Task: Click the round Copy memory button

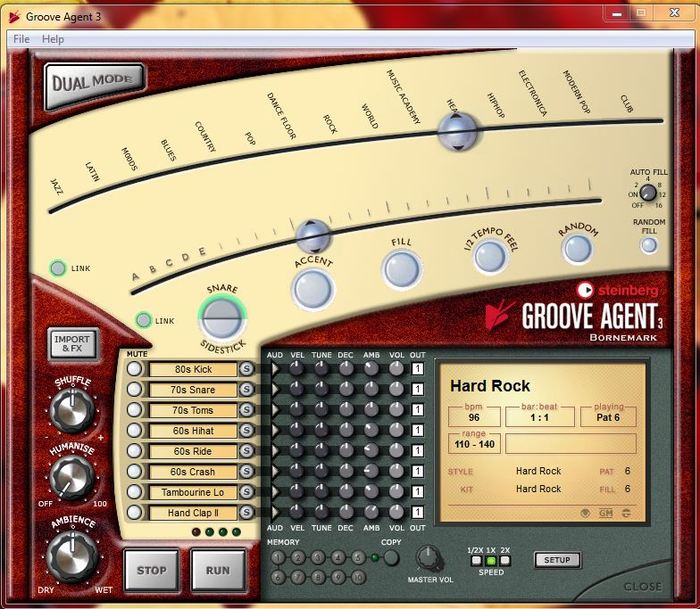Action: coord(391,558)
